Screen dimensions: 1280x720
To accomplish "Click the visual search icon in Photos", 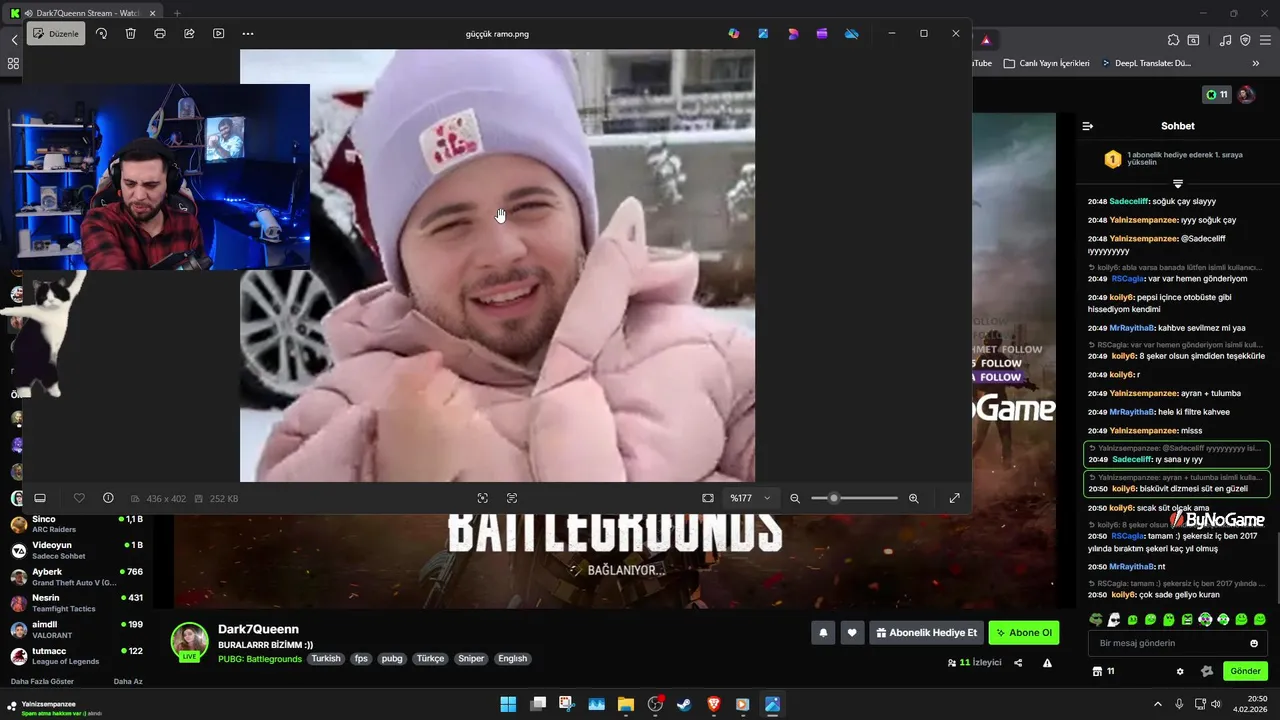I will 482,498.
